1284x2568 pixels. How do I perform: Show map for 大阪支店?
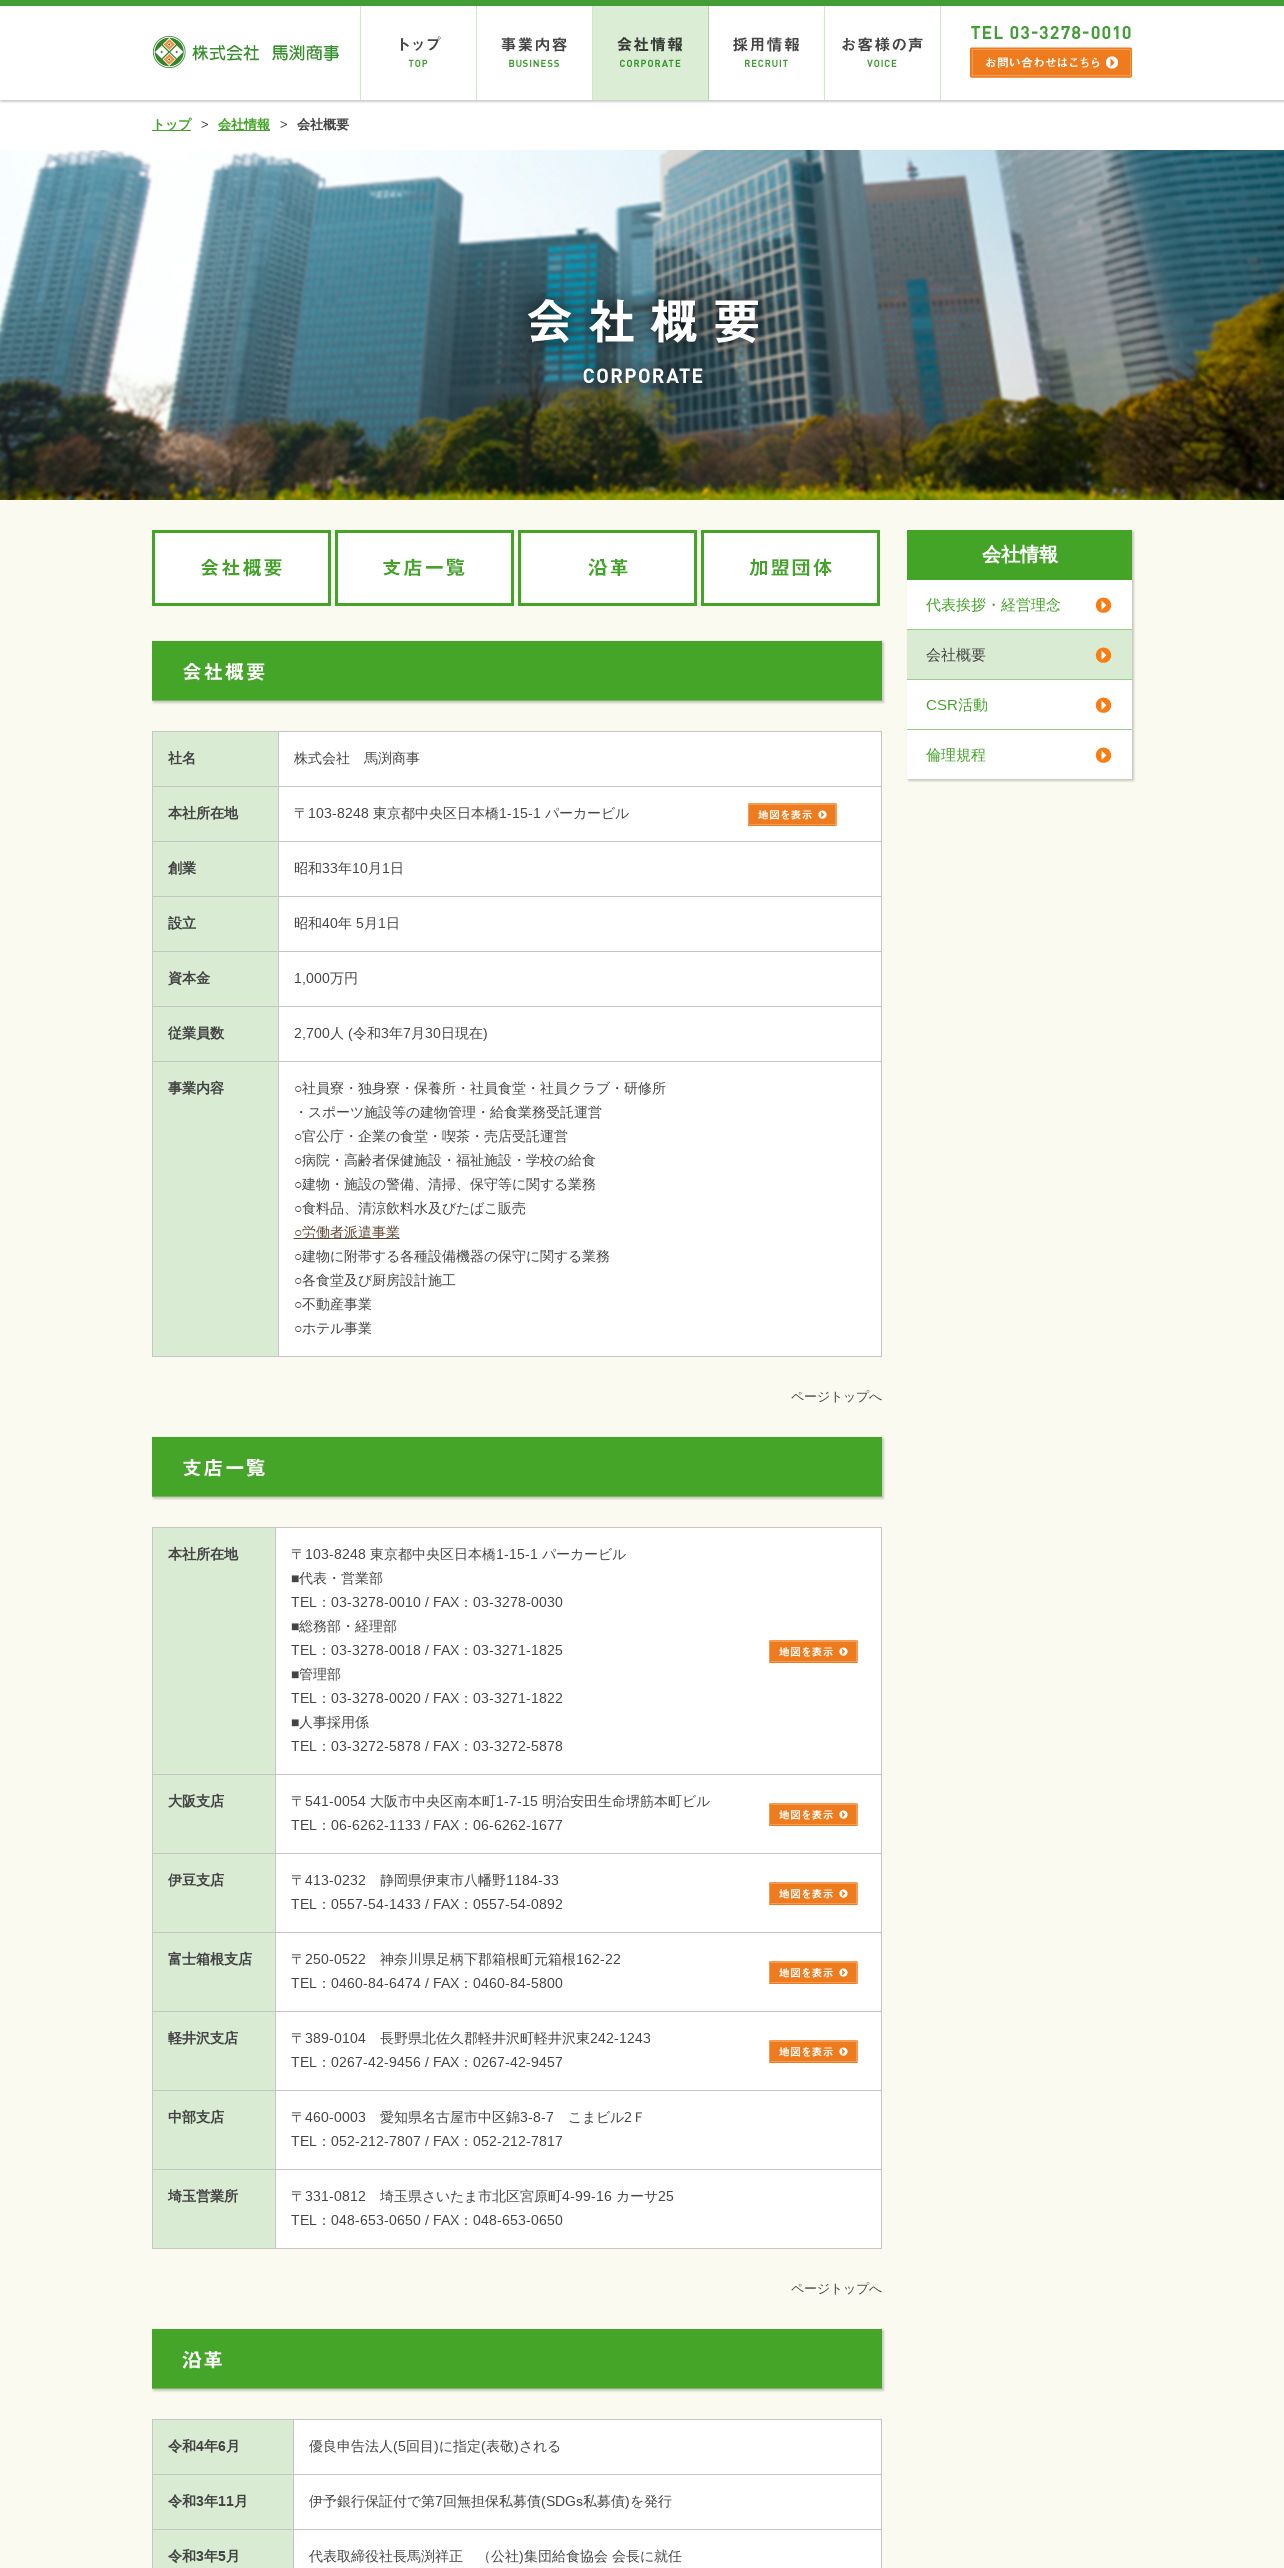813,1815
